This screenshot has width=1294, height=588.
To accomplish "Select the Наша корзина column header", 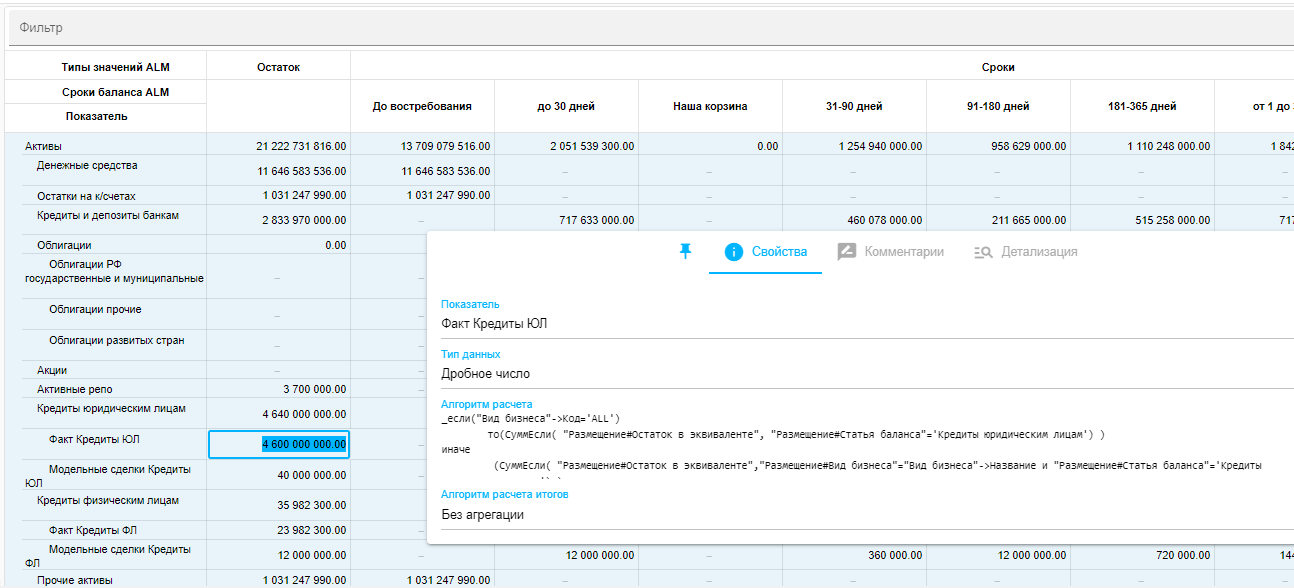I will (710, 106).
